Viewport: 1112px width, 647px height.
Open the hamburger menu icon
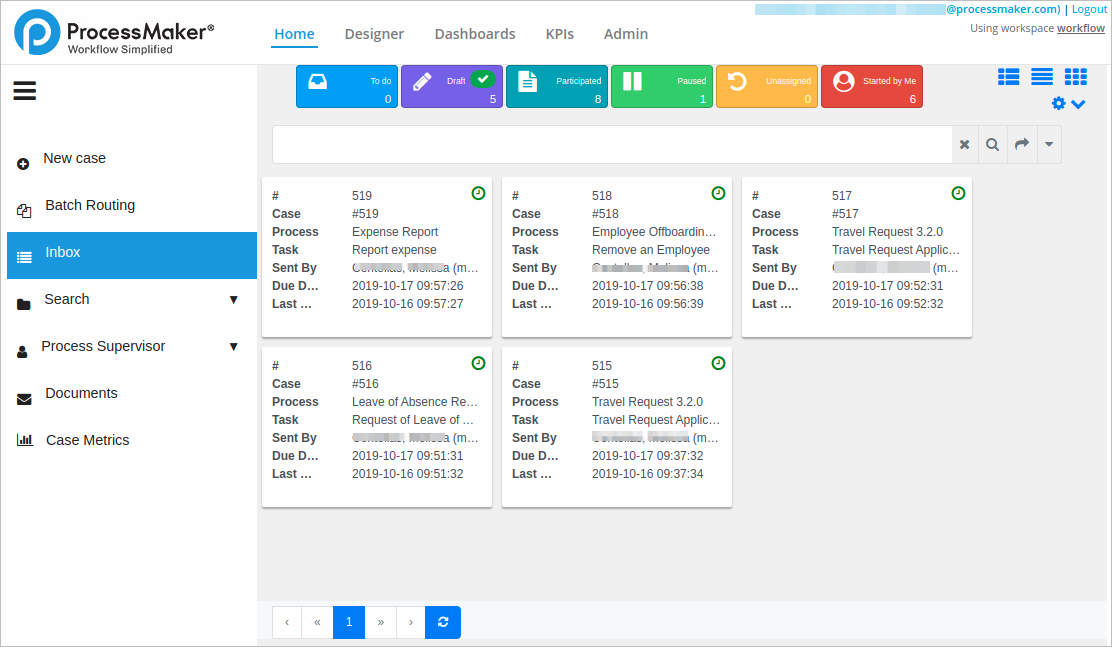point(25,91)
